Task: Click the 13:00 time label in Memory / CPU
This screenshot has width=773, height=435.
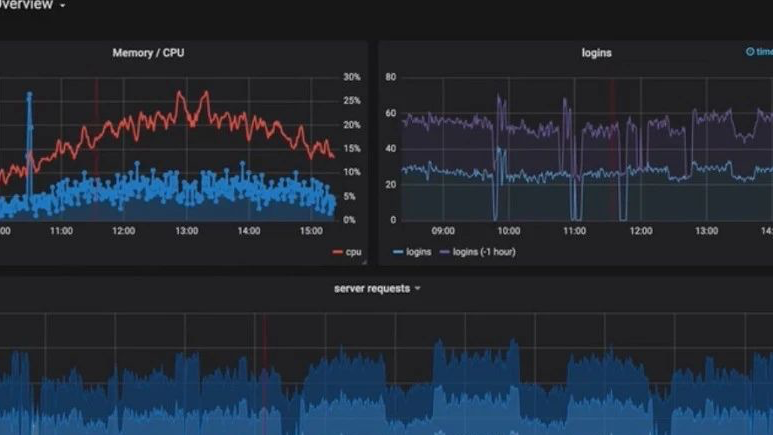Action: (186, 231)
